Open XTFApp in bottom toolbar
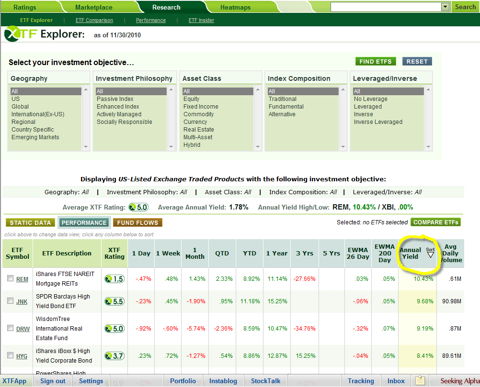 [x=14, y=381]
